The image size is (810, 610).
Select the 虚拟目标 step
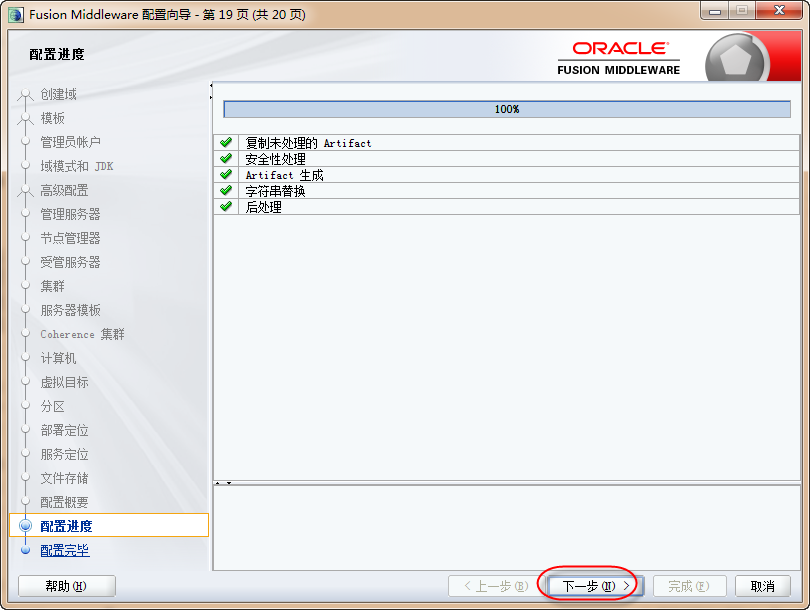[x=65, y=382]
